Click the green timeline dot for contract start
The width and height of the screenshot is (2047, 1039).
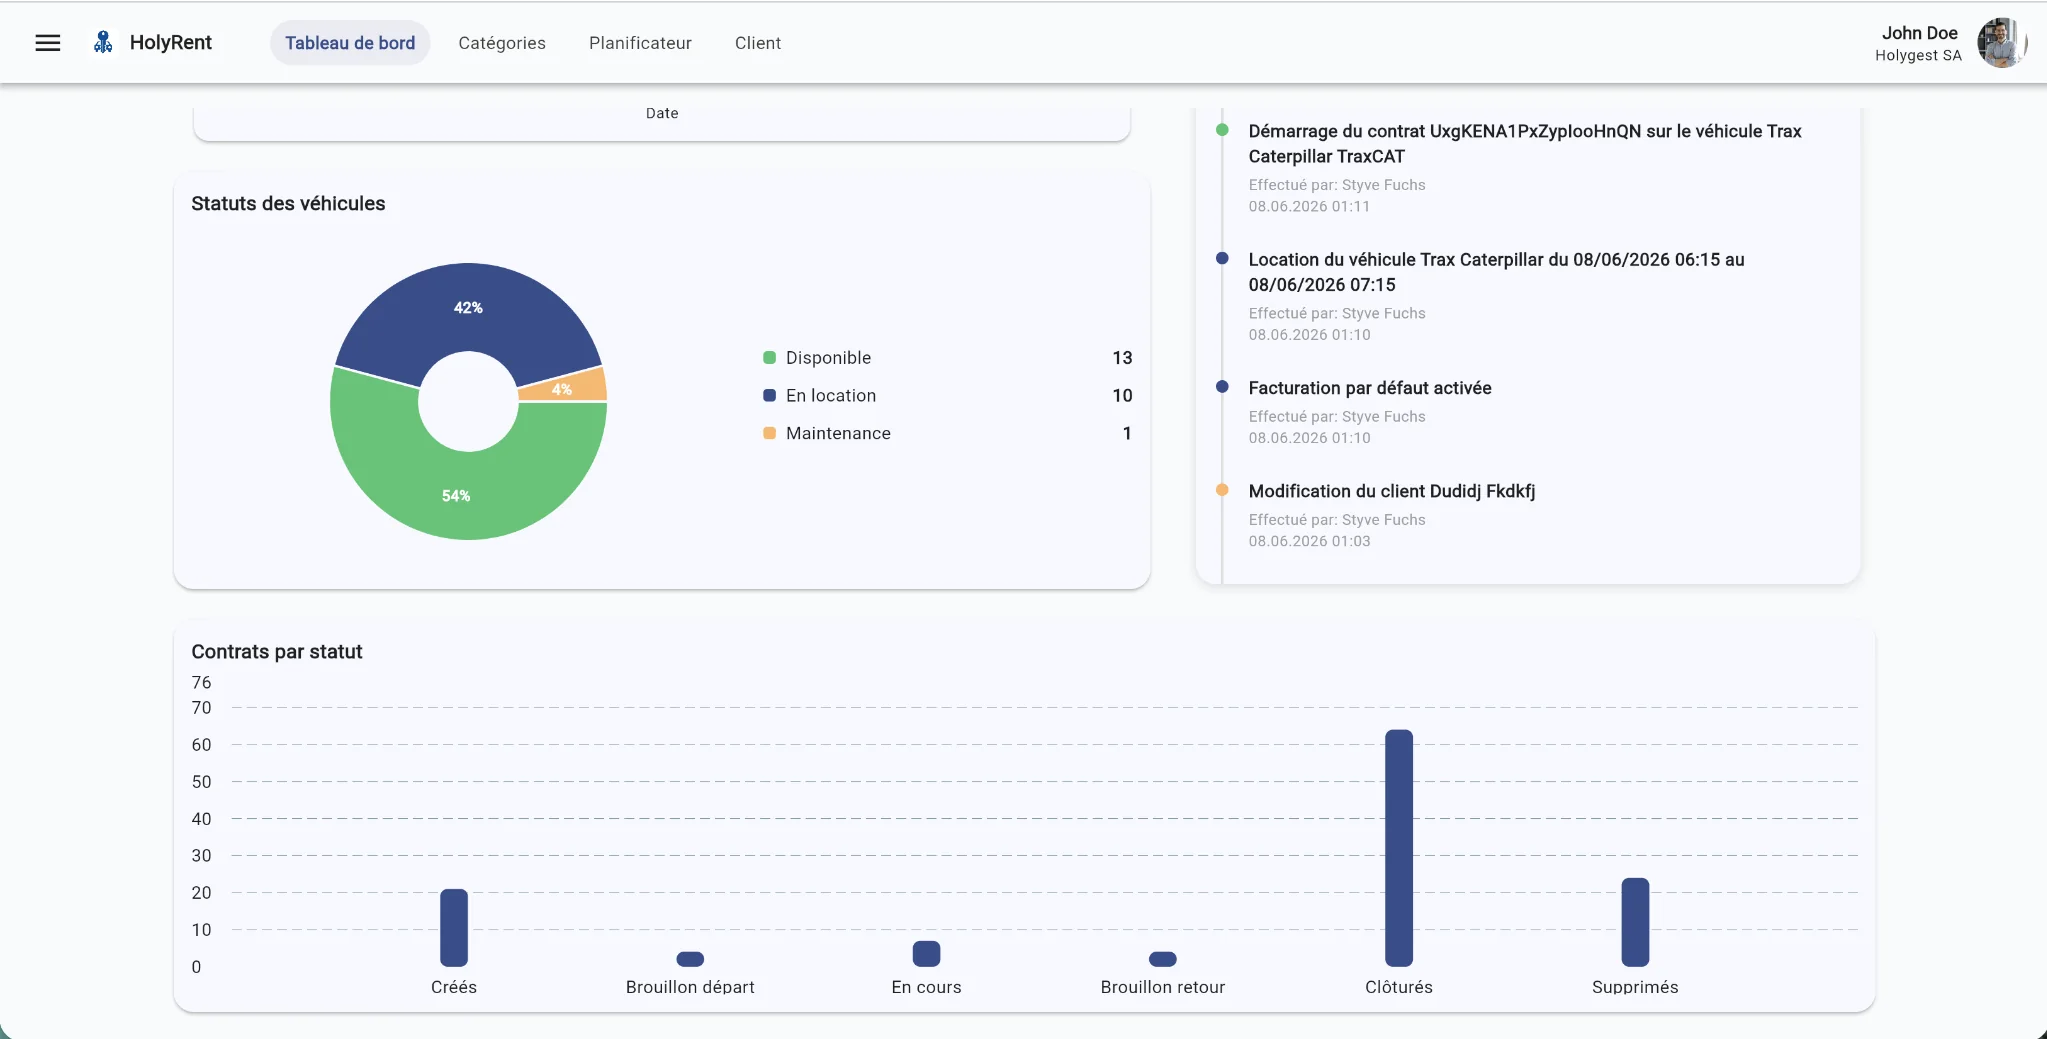(1222, 130)
